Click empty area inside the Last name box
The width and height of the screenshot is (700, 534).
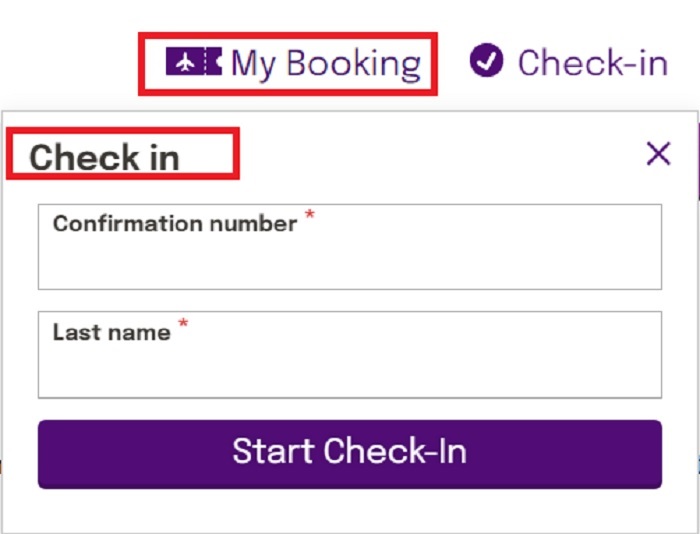tap(350, 371)
